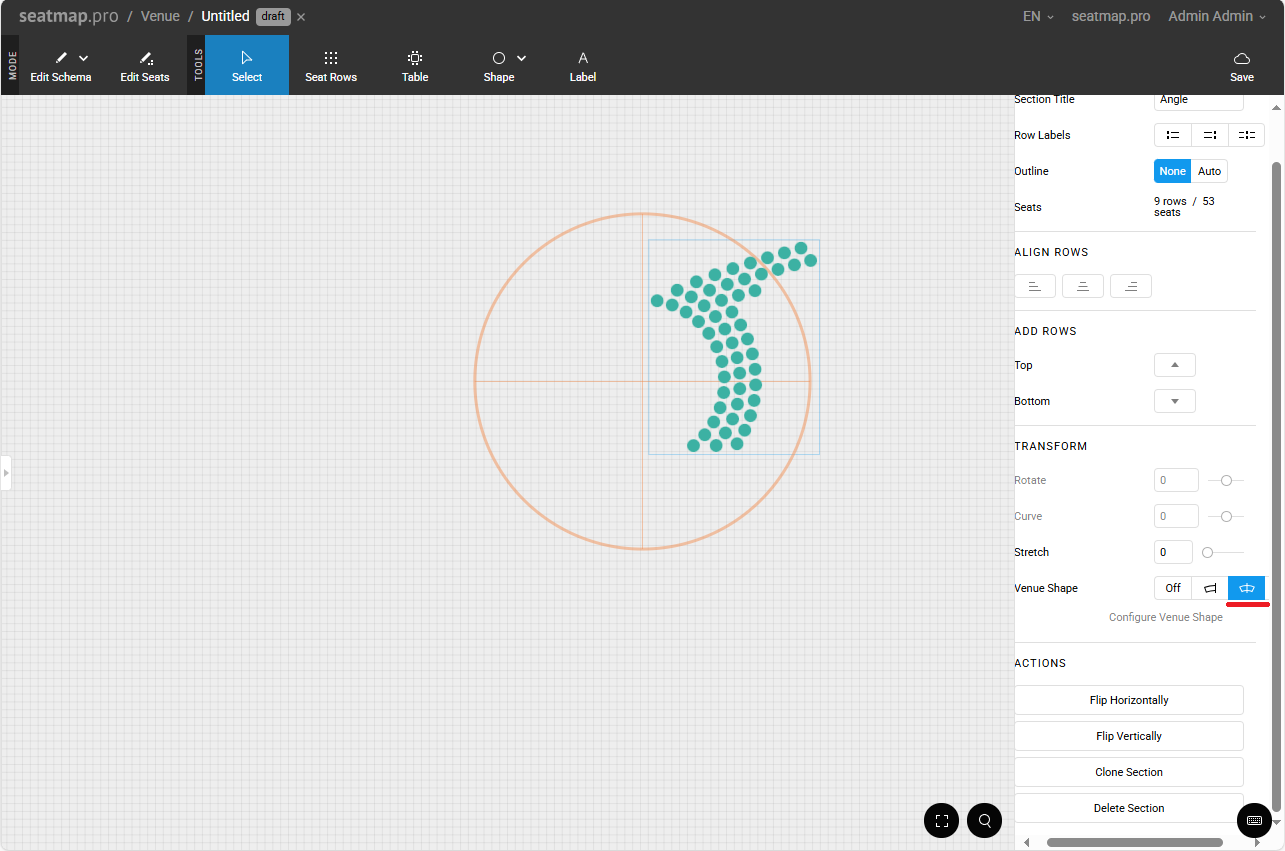Set Outline to None
Screen dimensions: 1285x851
1172,171
